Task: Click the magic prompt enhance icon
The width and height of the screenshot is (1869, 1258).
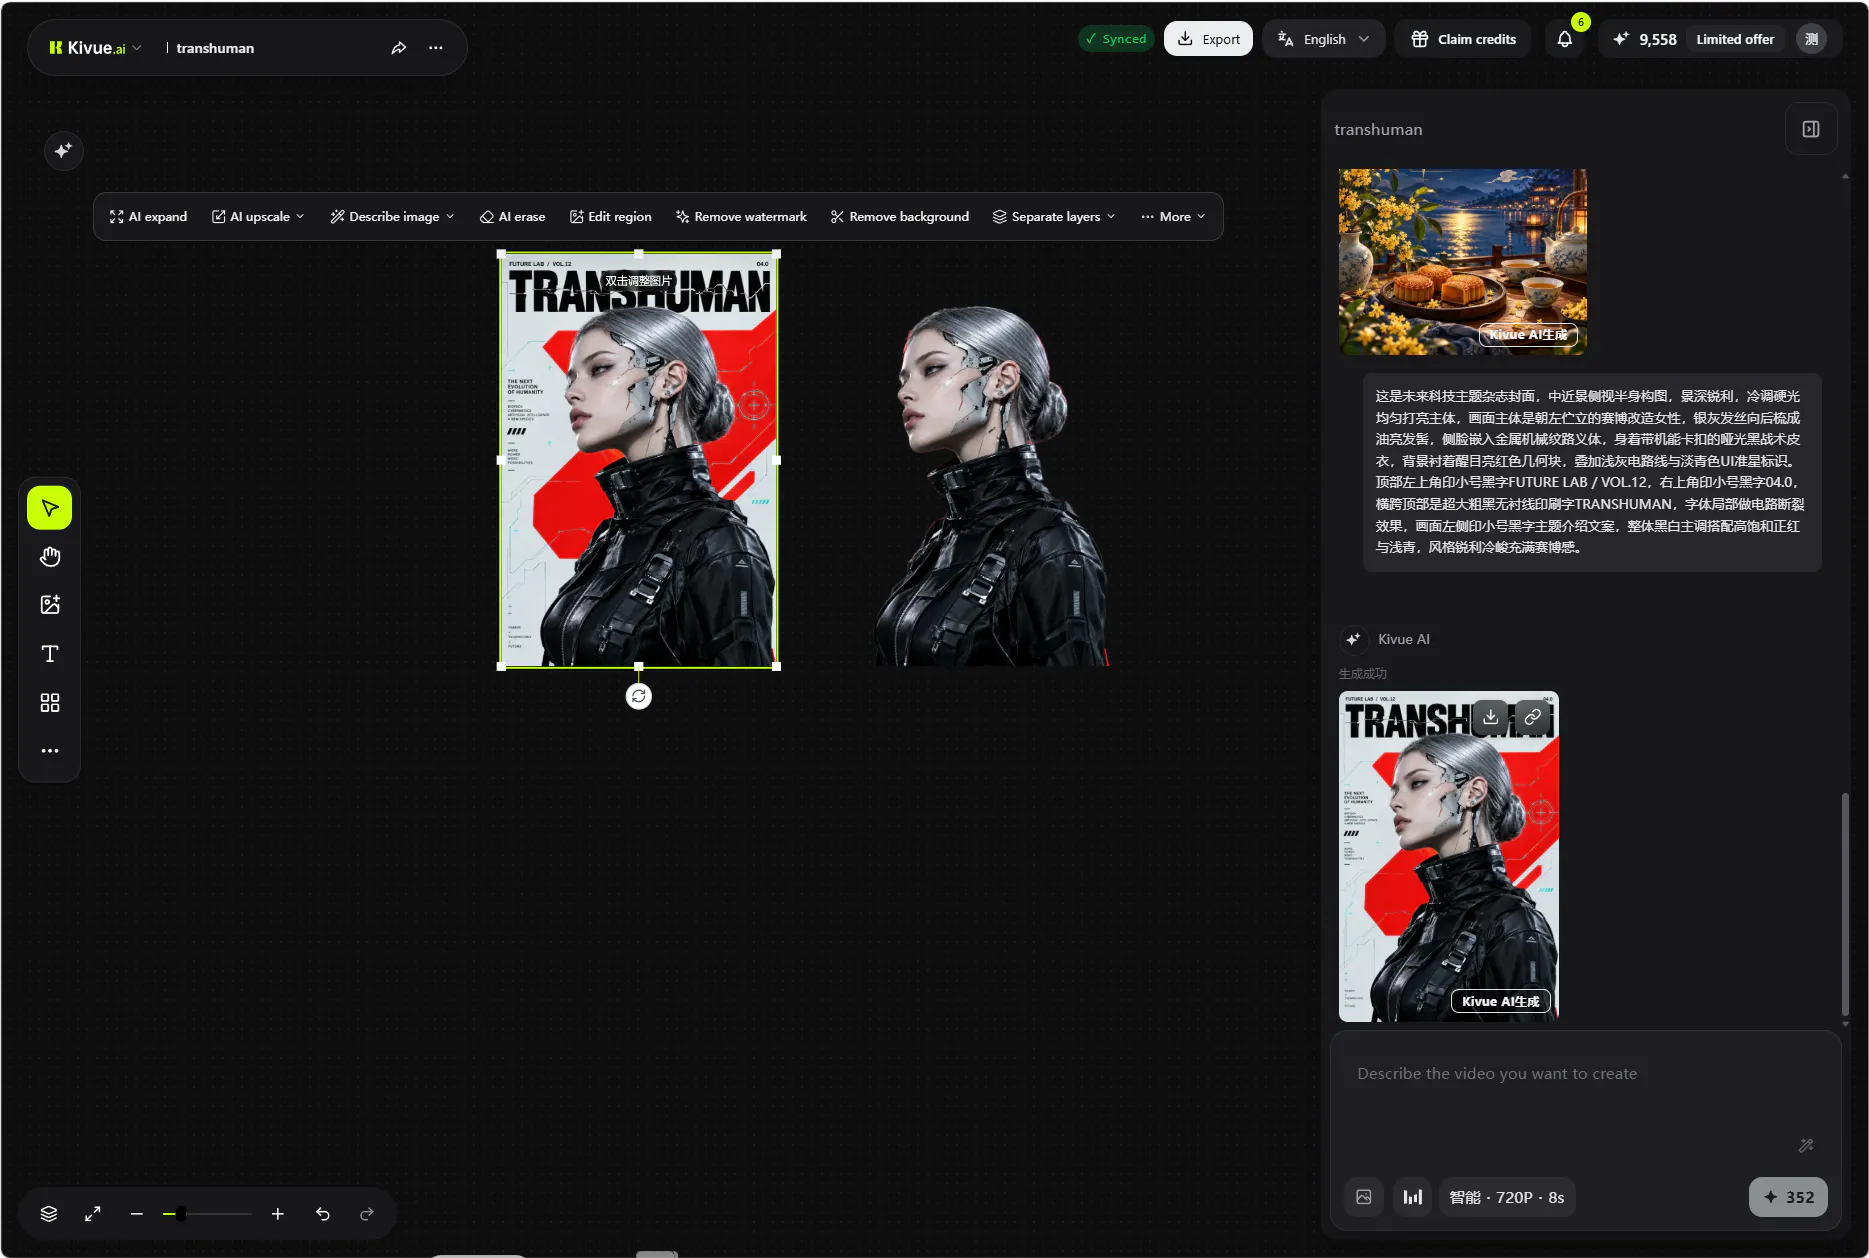Action: [1806, 1146]
